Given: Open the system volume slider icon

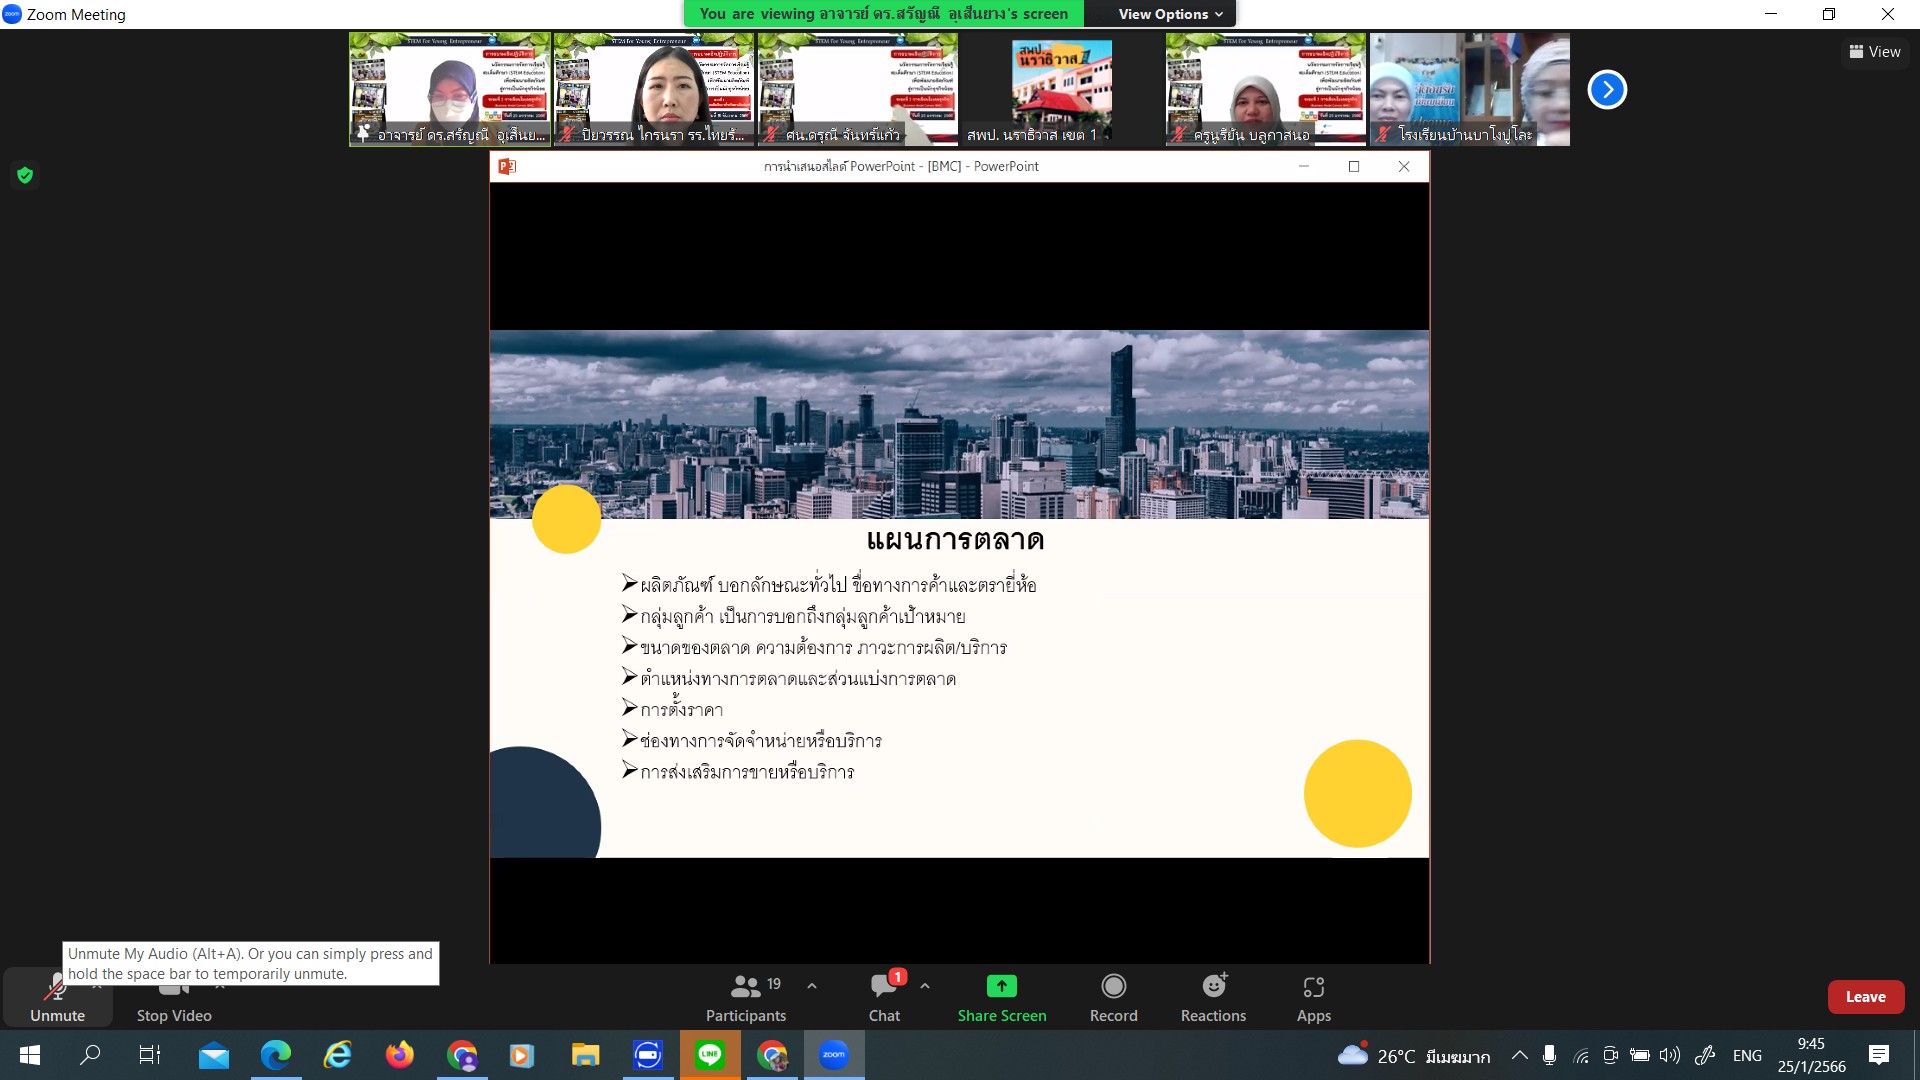Looking at the screenshot, I should pos(1669,1055).
